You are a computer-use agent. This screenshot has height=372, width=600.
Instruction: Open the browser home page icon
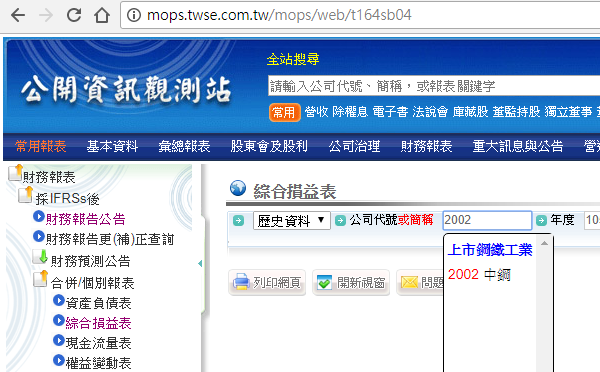click(102, 15)
